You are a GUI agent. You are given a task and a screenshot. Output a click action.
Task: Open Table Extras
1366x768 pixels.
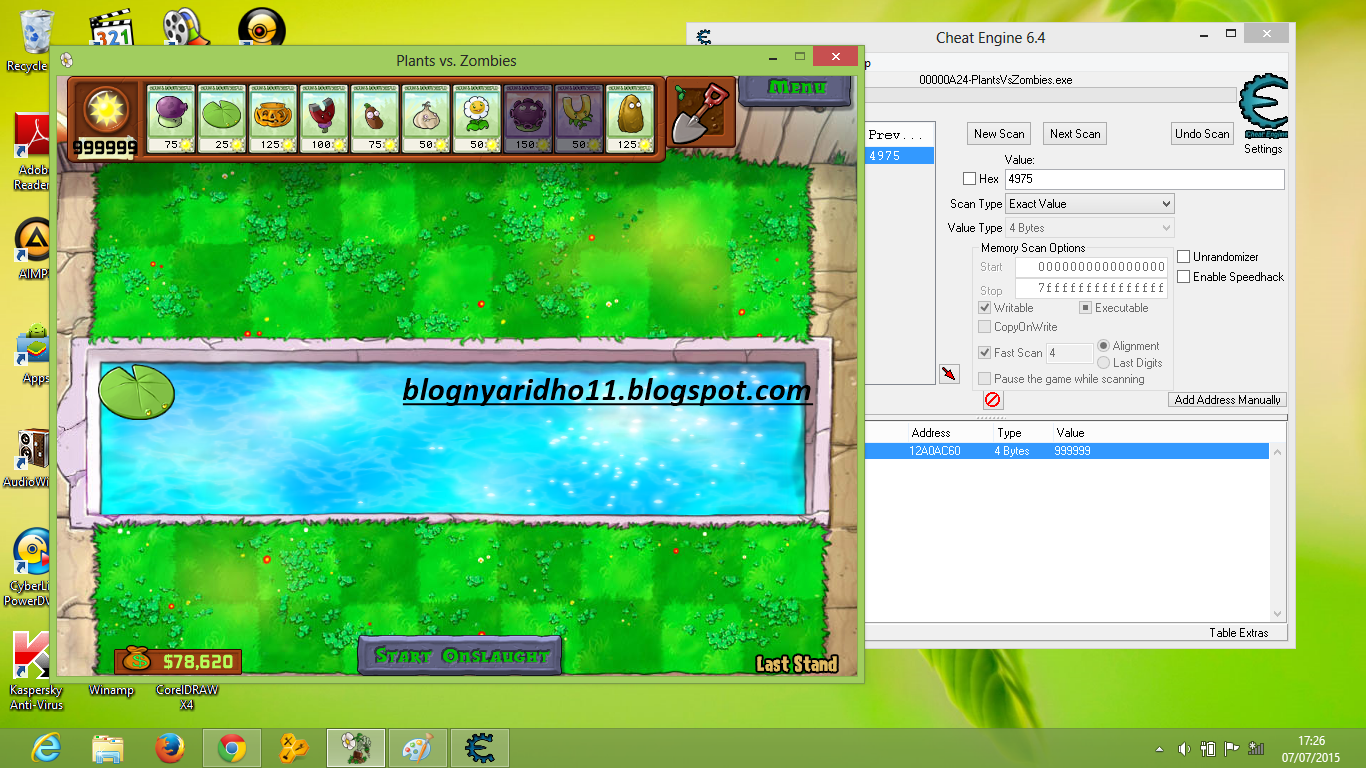pos(1238,633)
